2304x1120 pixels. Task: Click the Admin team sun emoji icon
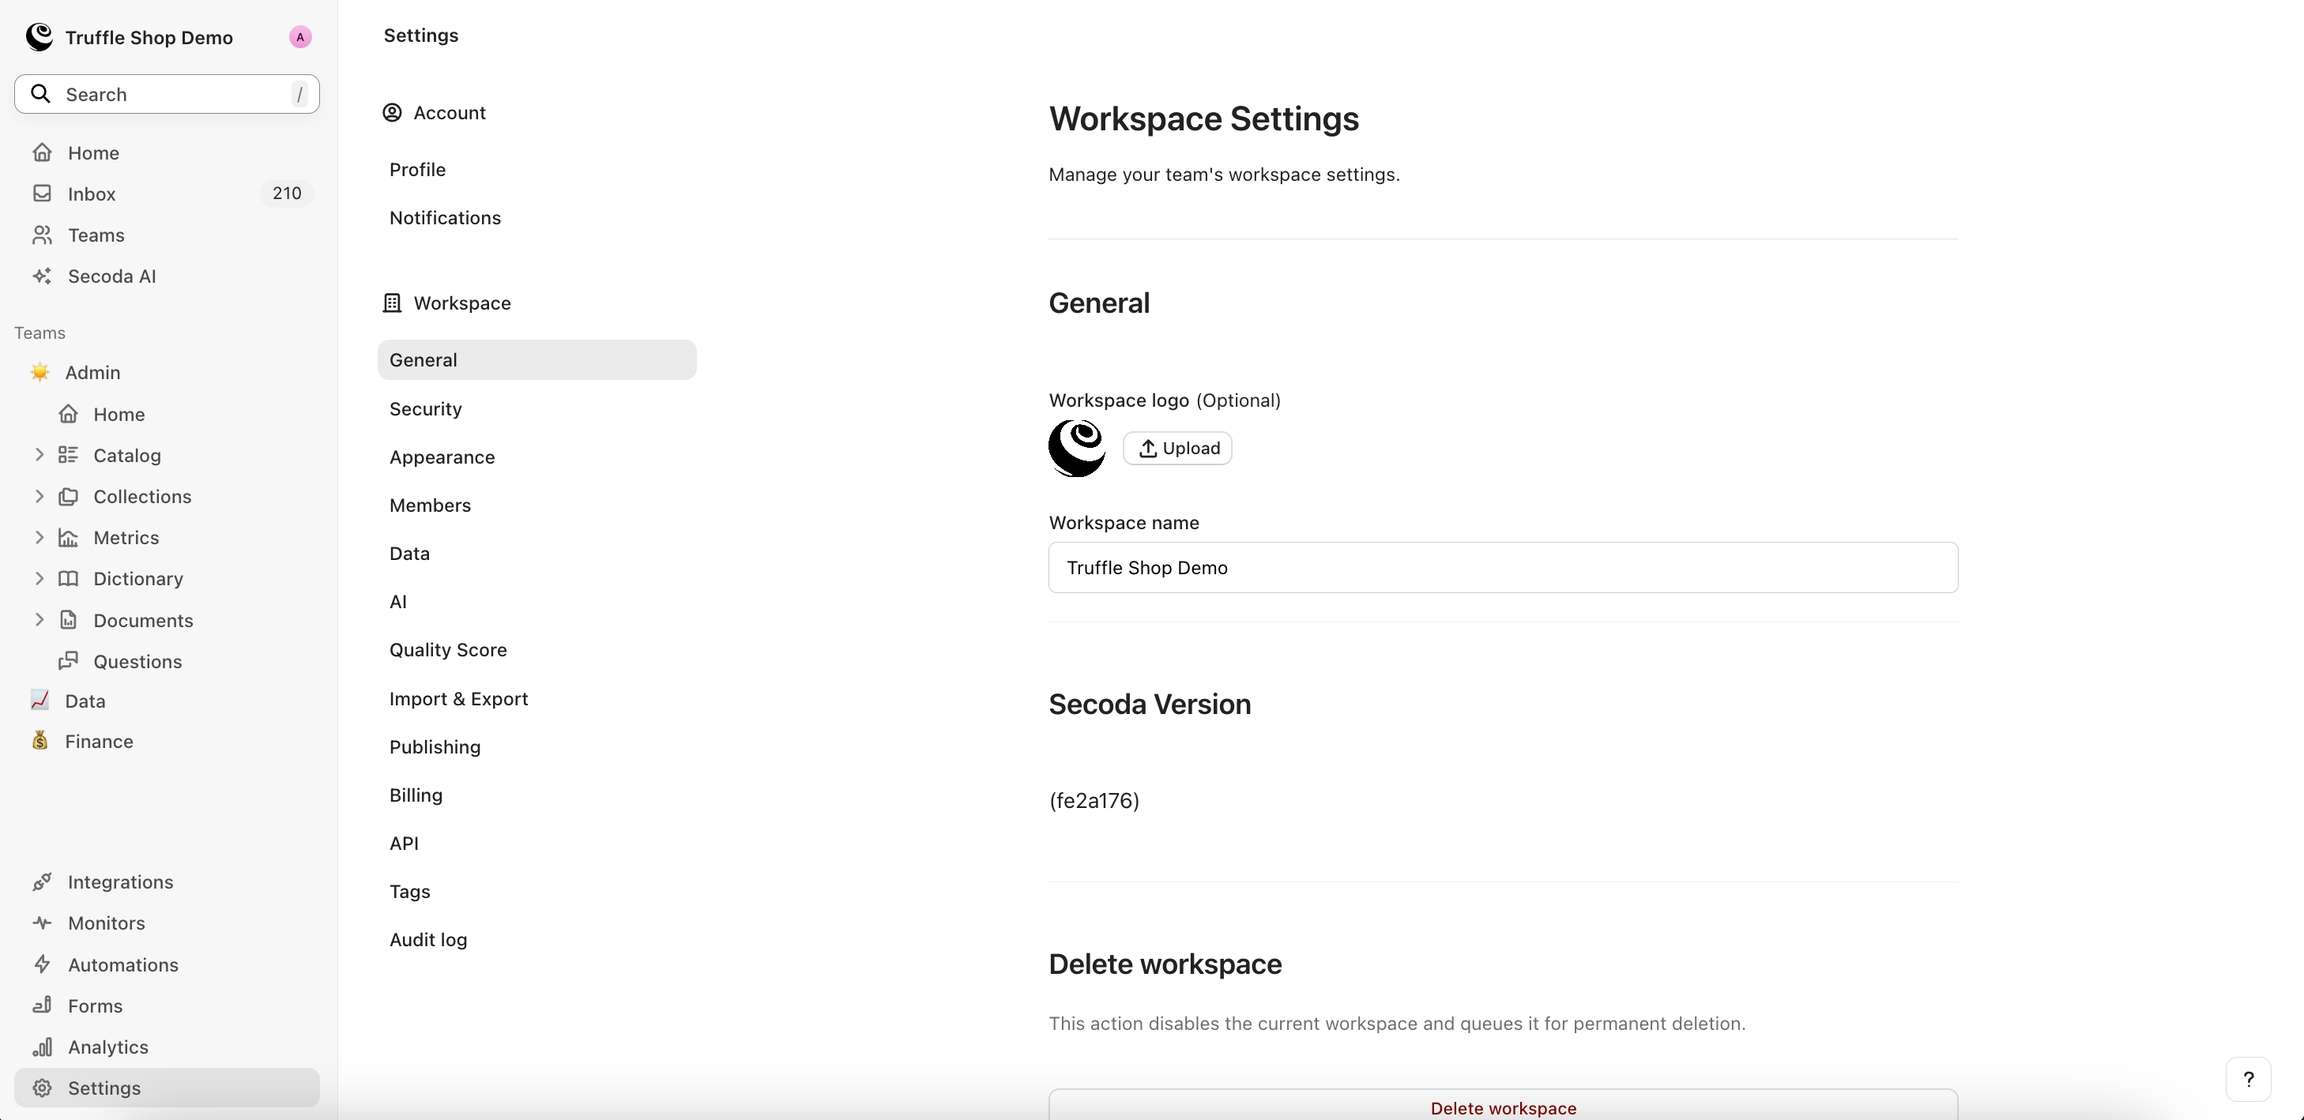click(x=40, y=372)
